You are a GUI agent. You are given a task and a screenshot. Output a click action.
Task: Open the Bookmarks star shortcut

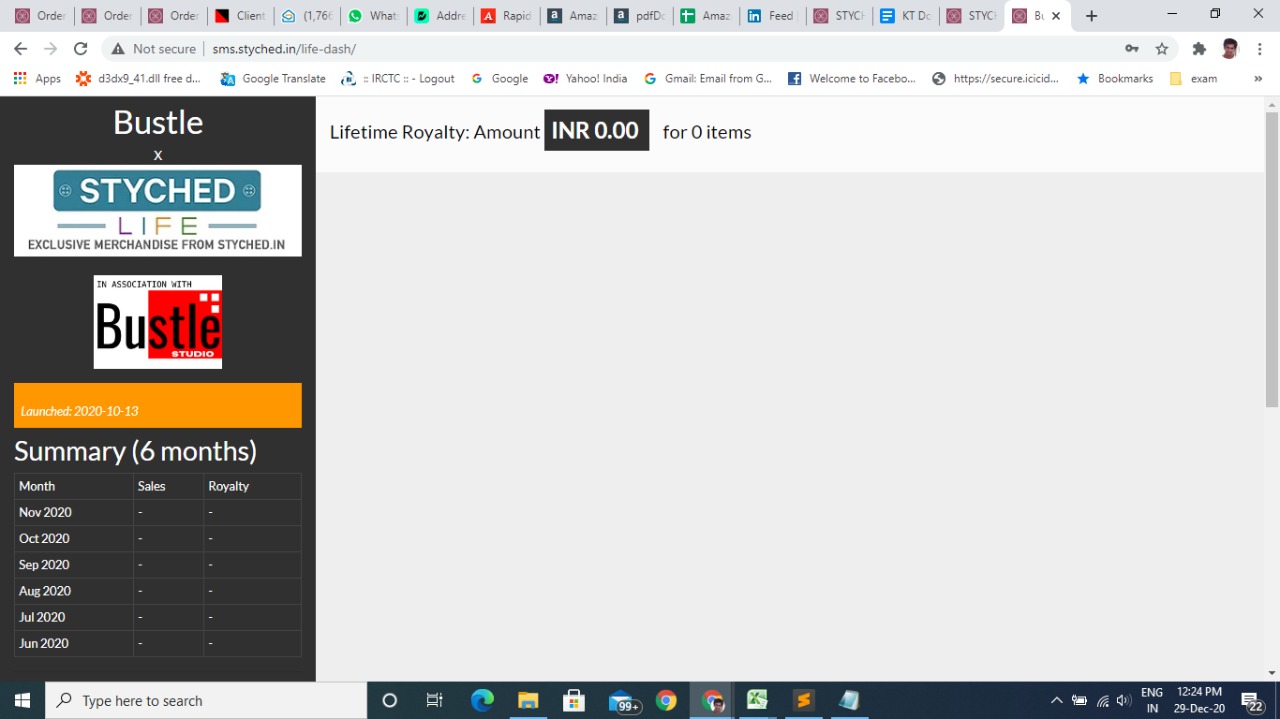(1115, 78)
